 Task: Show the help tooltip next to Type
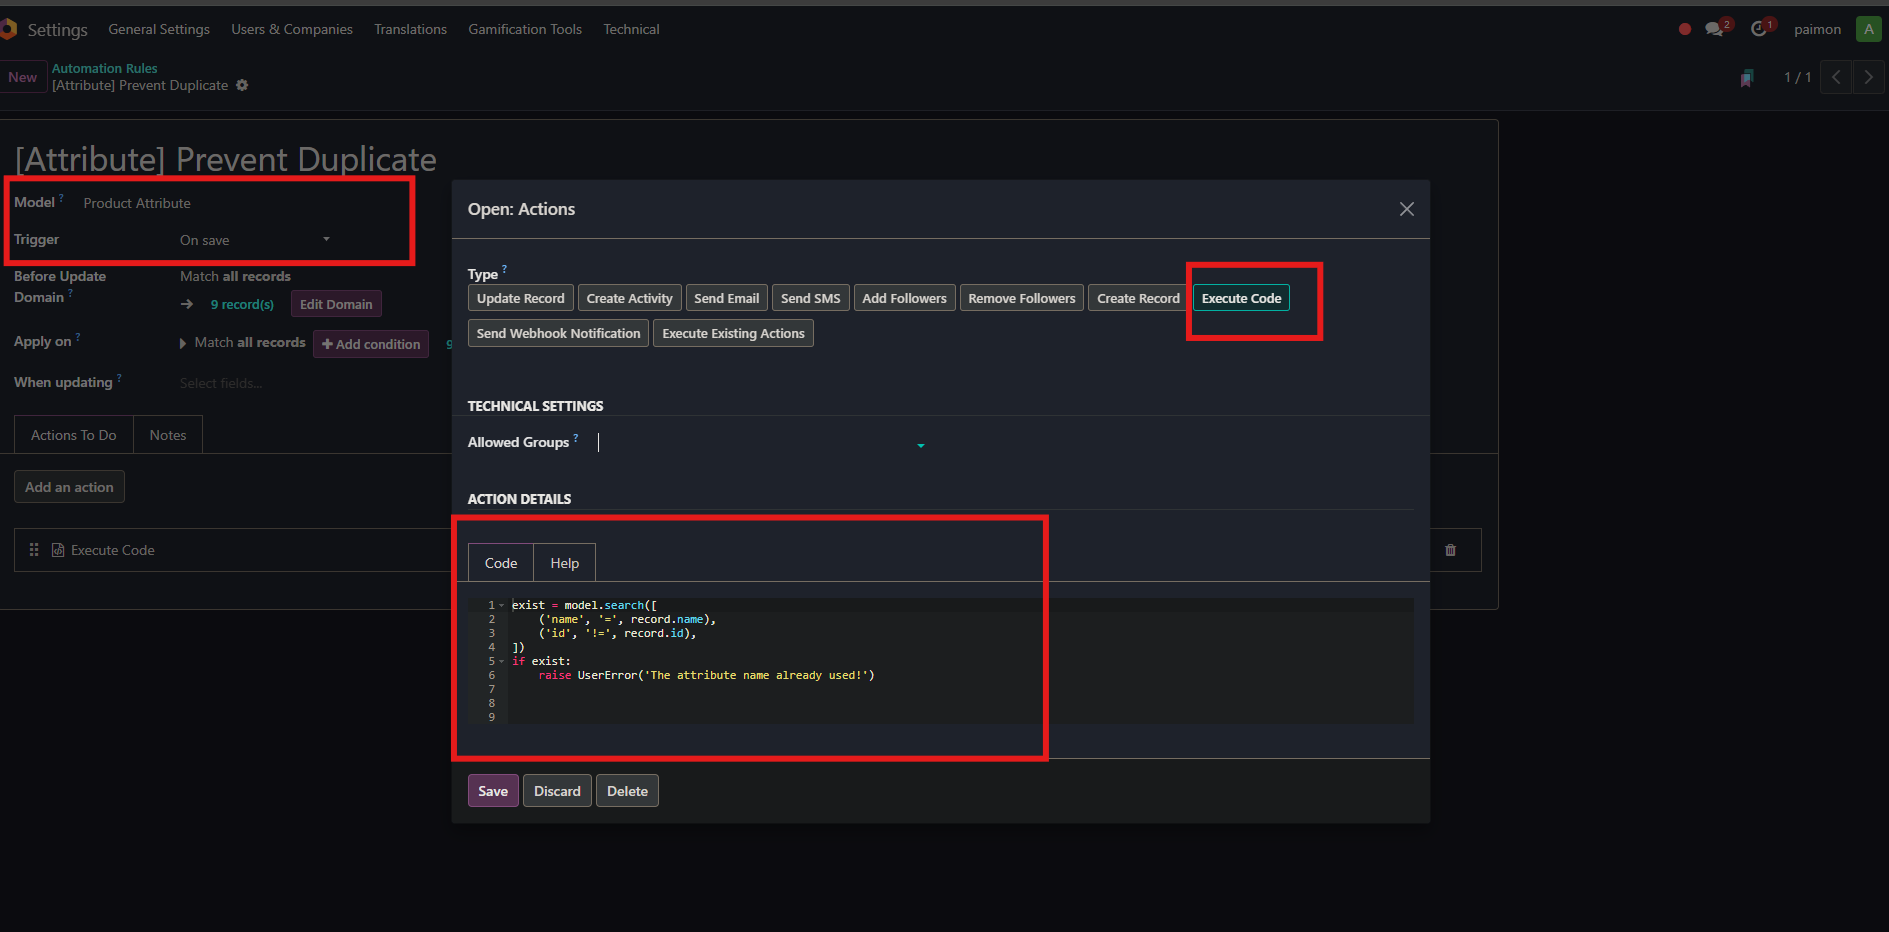(x=505, y=268)
